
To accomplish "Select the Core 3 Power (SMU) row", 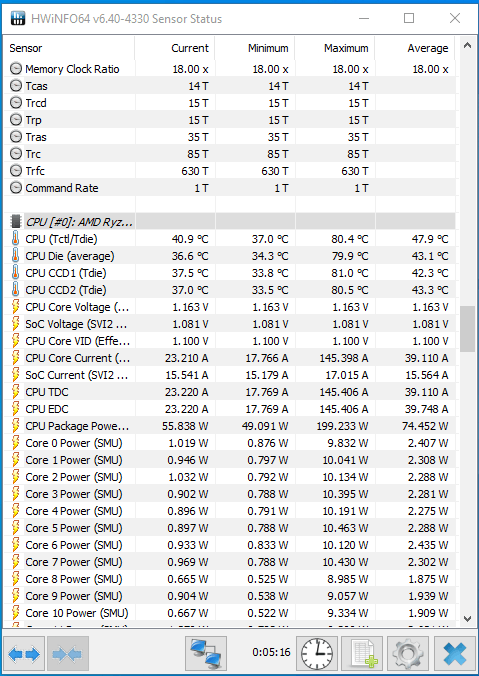I will (229, 494).
